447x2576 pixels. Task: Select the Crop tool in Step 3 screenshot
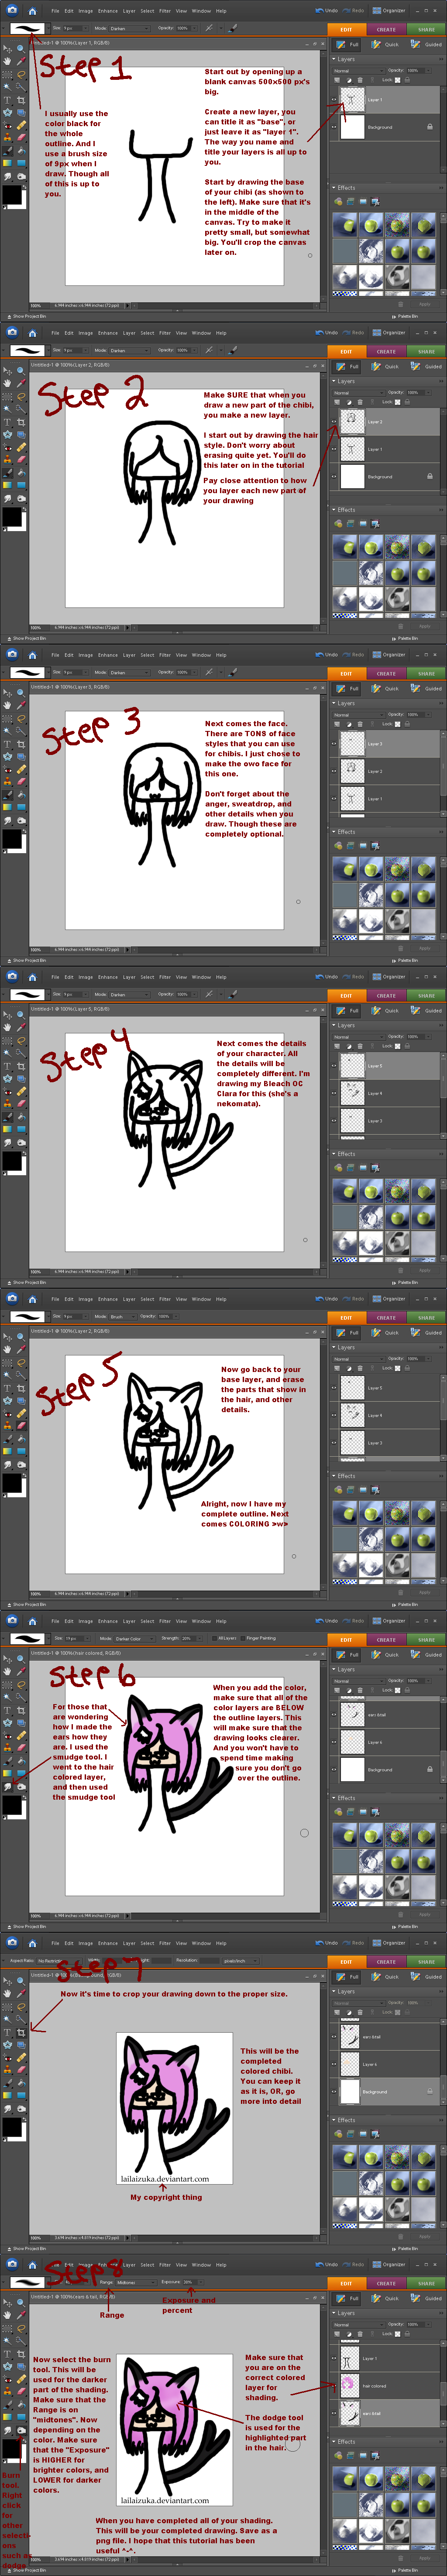tap(20, 744)
